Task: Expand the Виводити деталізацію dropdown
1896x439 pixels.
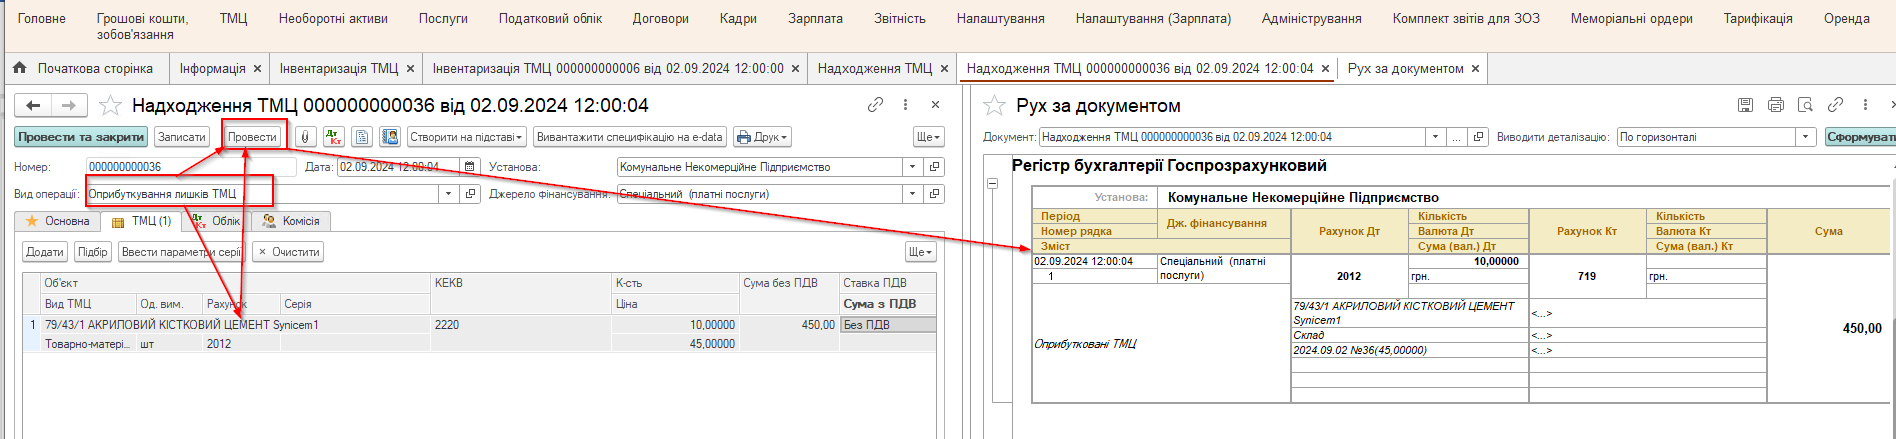Action: pos(1805,137)
